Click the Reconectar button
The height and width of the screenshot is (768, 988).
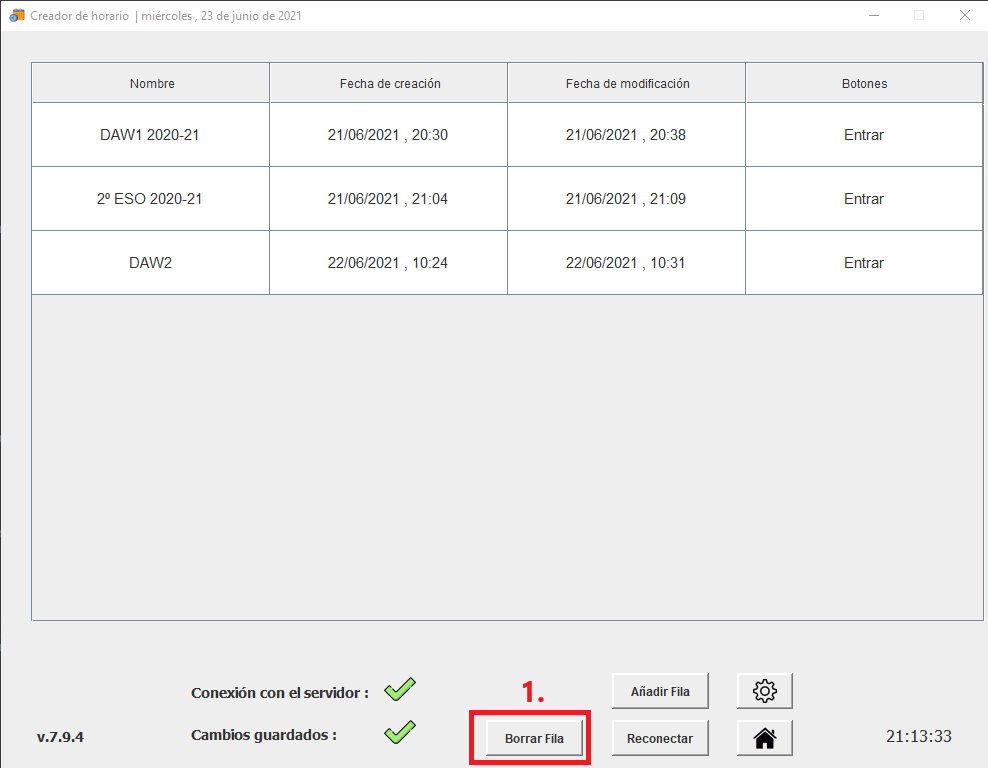(x=659, y=738)
